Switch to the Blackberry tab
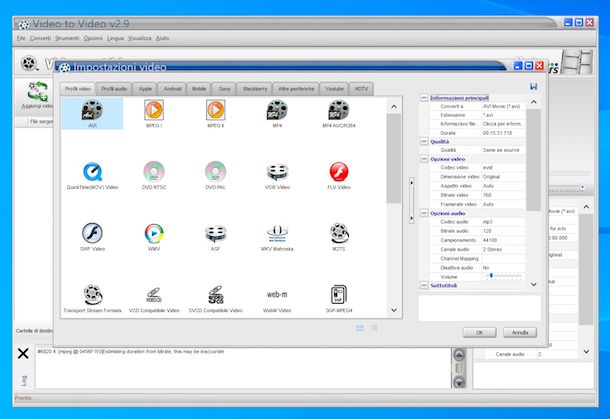 pos(255,89)
